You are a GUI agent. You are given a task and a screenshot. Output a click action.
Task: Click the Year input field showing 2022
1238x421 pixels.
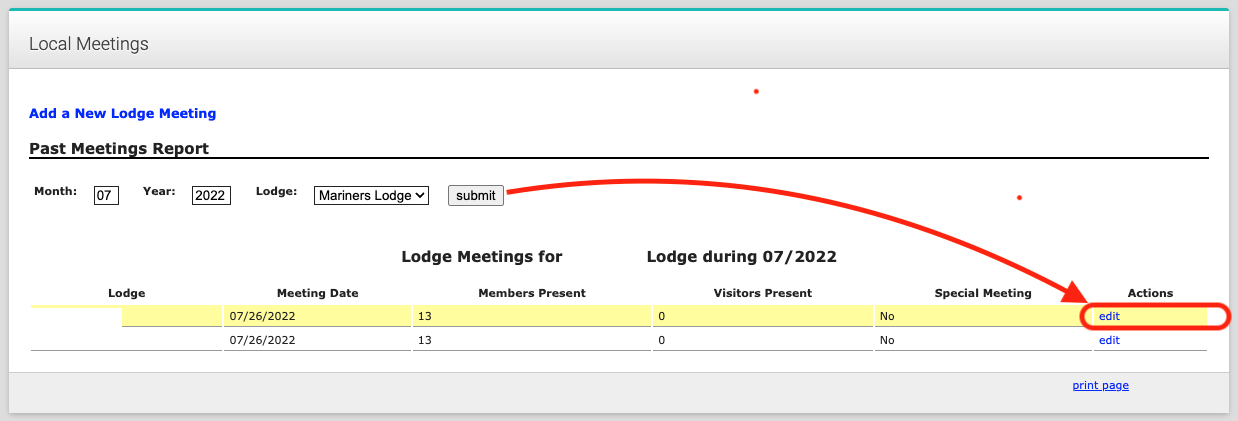pyautogui.click(x=211, y=196)
